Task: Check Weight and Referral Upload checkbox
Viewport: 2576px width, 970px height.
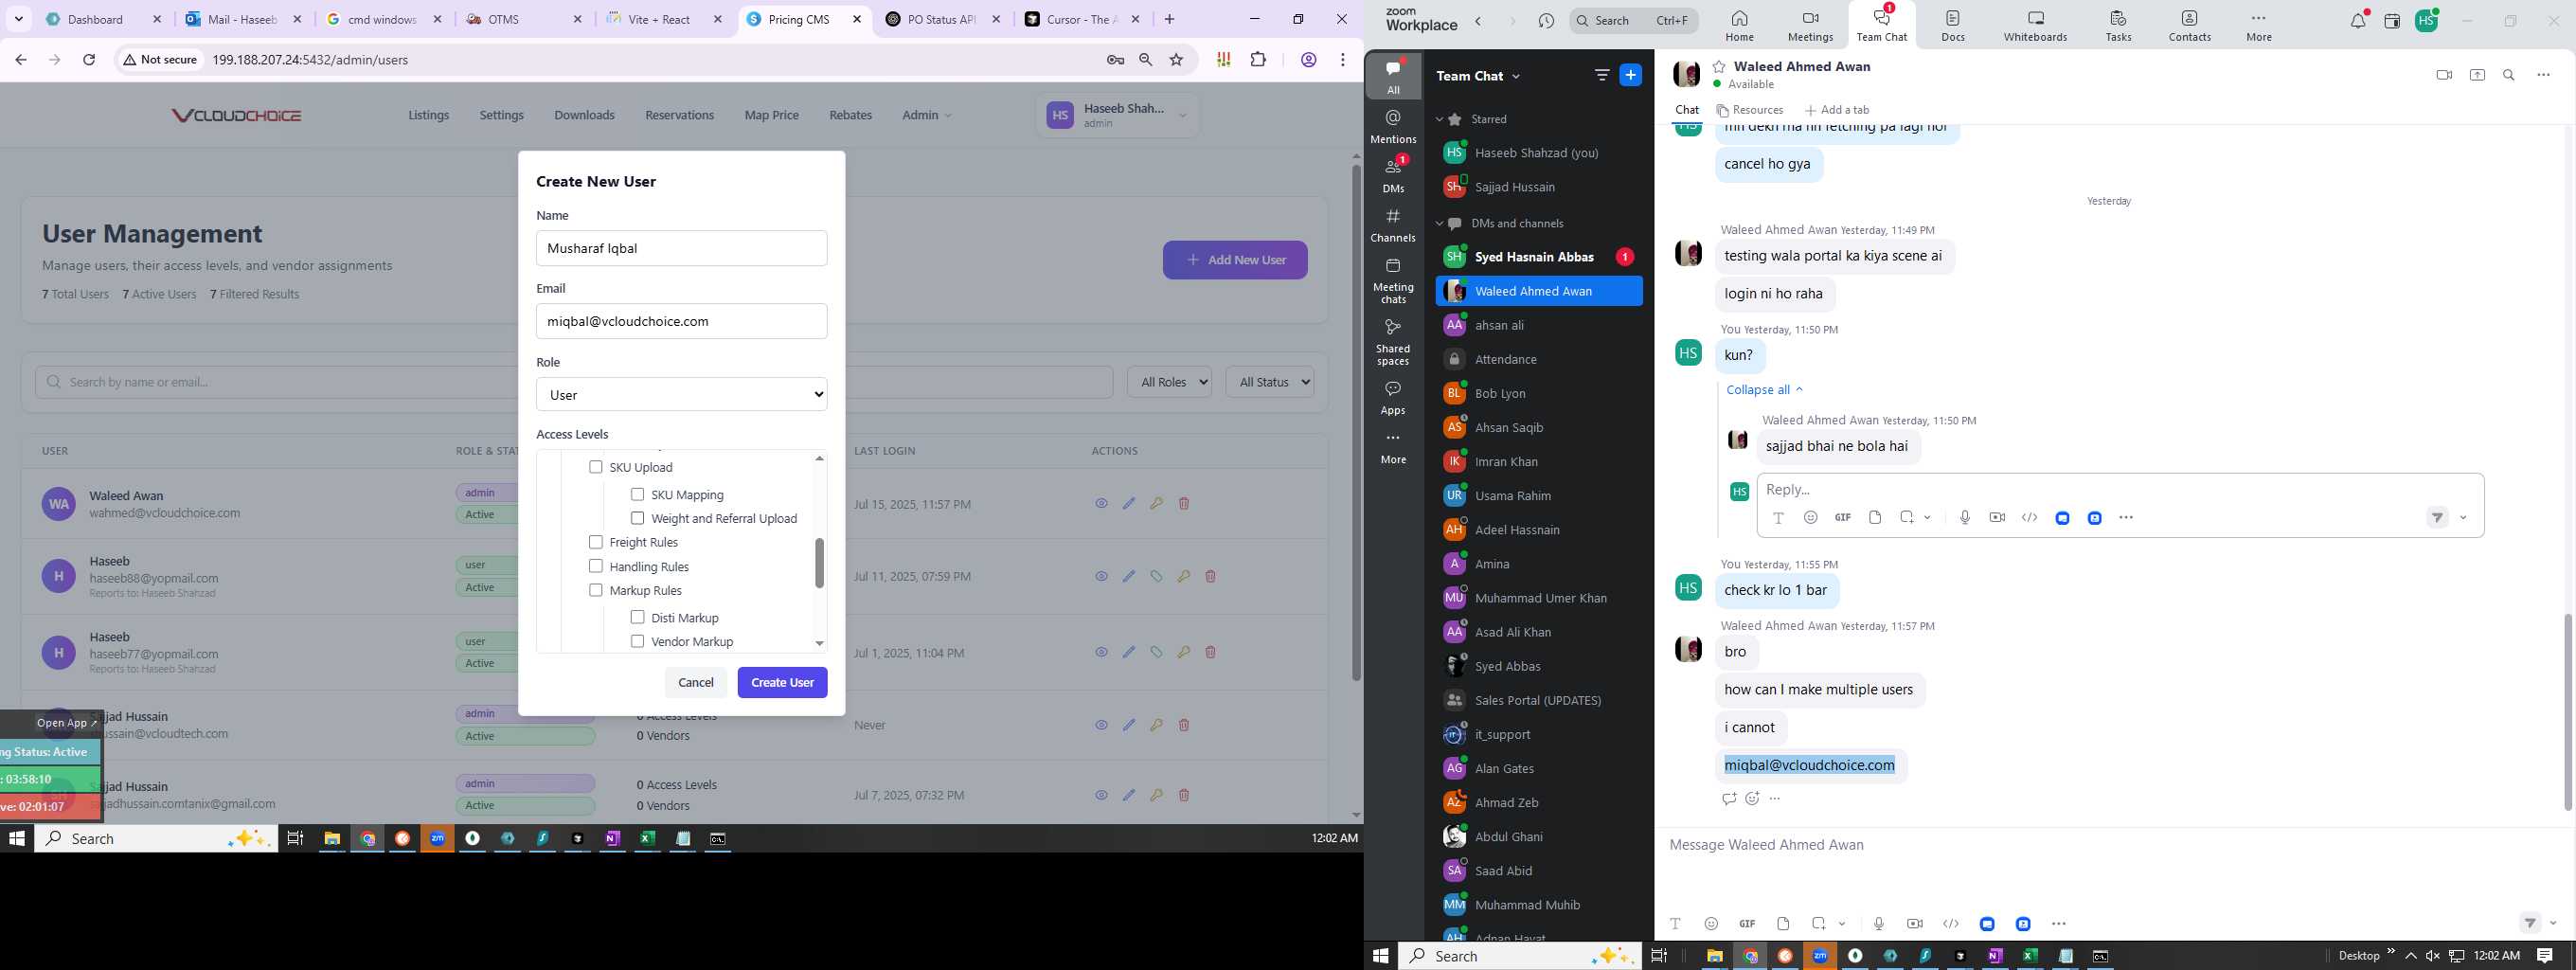Action: pyautogui.click(x=637, y=518)
